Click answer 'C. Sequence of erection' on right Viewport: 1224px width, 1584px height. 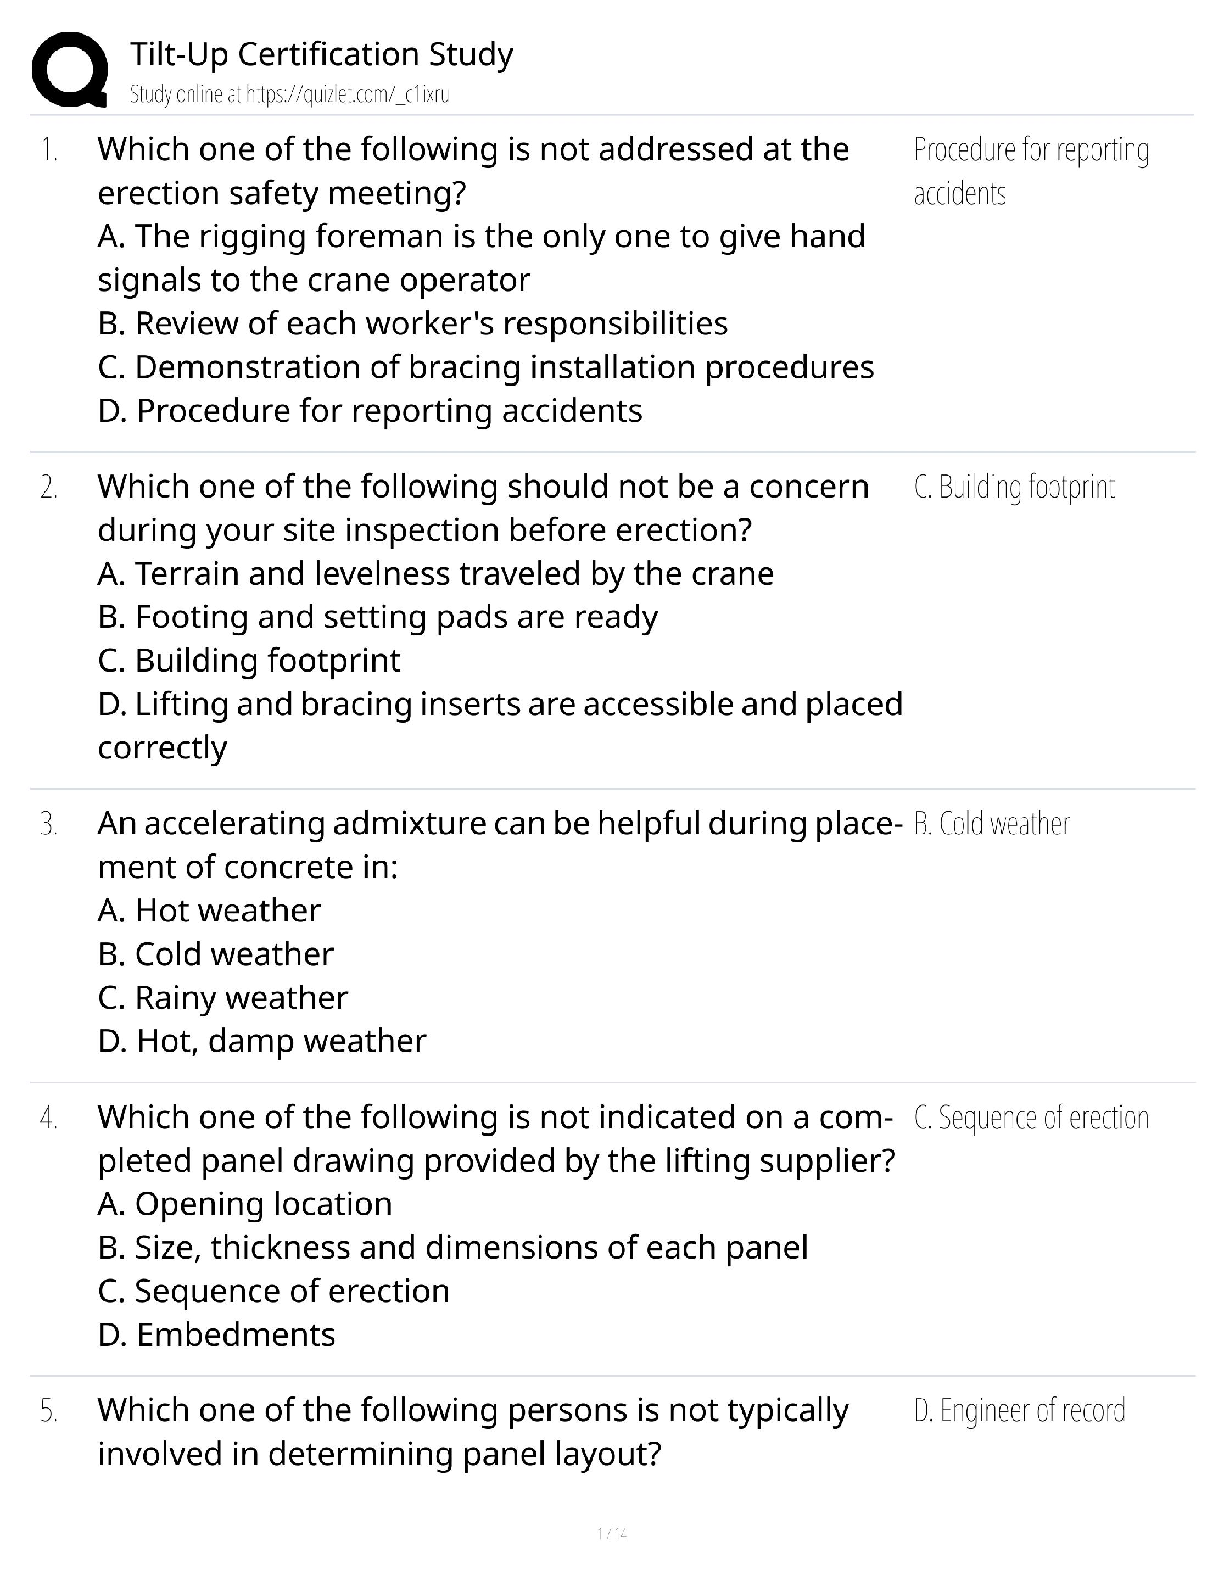pyautogui.click(x=1031, y=1117)
